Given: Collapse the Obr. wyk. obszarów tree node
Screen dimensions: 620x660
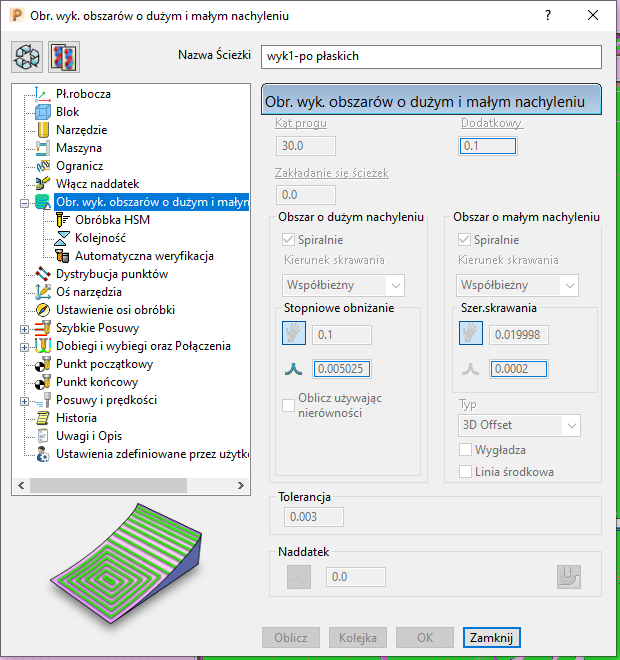Looking at the screenshot, I should 24,203.
